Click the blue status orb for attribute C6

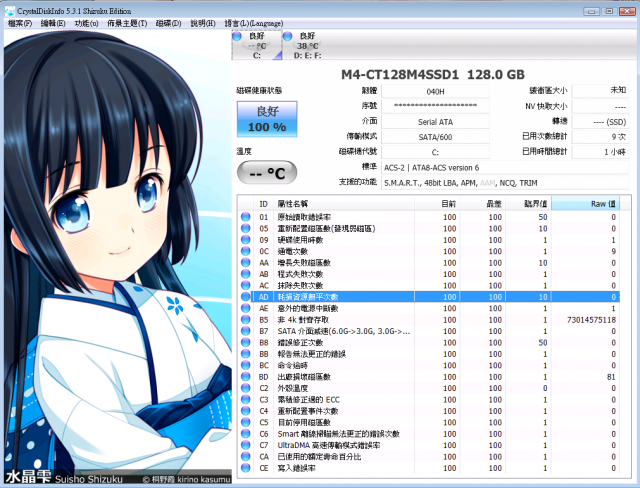tap(245, 434)
